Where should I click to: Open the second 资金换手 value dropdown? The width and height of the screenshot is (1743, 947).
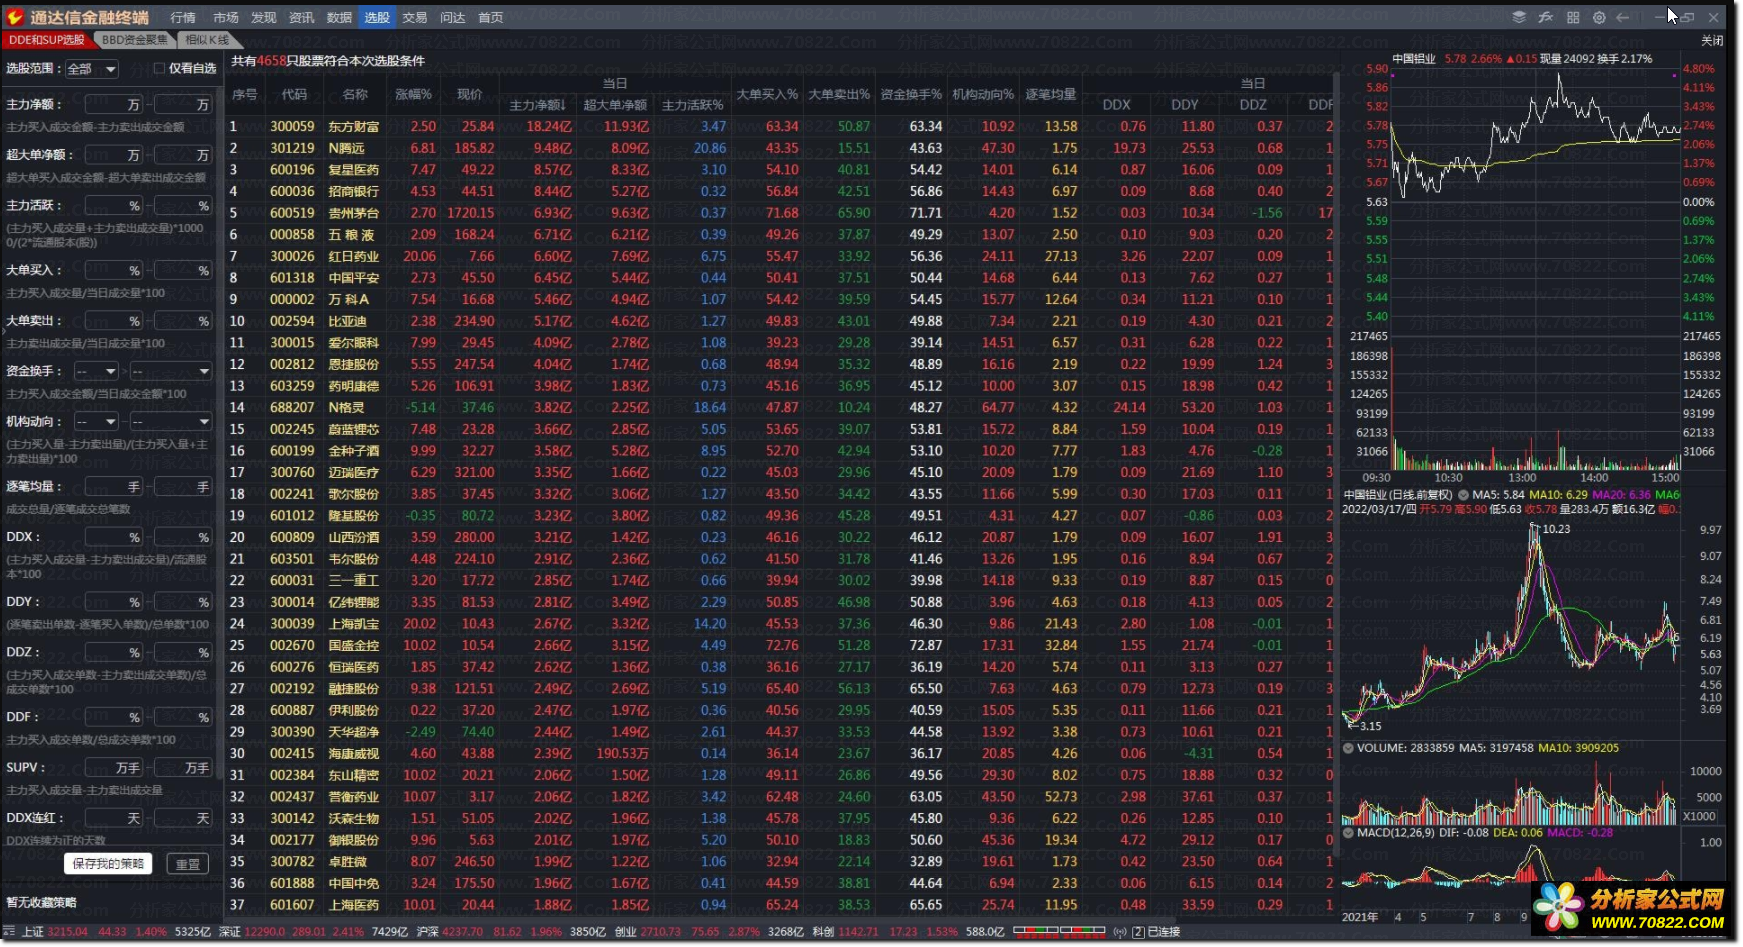(x=170, y=371)
